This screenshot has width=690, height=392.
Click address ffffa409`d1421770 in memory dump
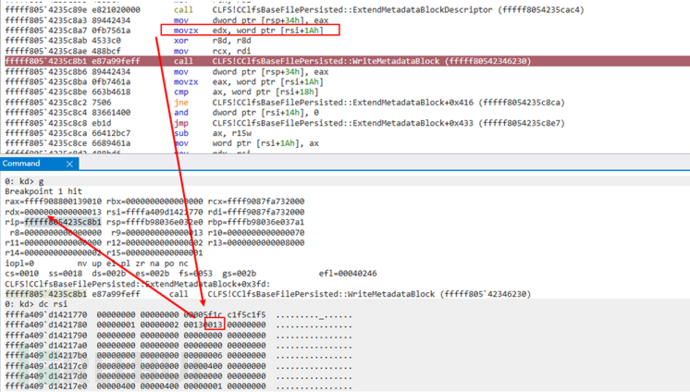[x=46, y=315]
